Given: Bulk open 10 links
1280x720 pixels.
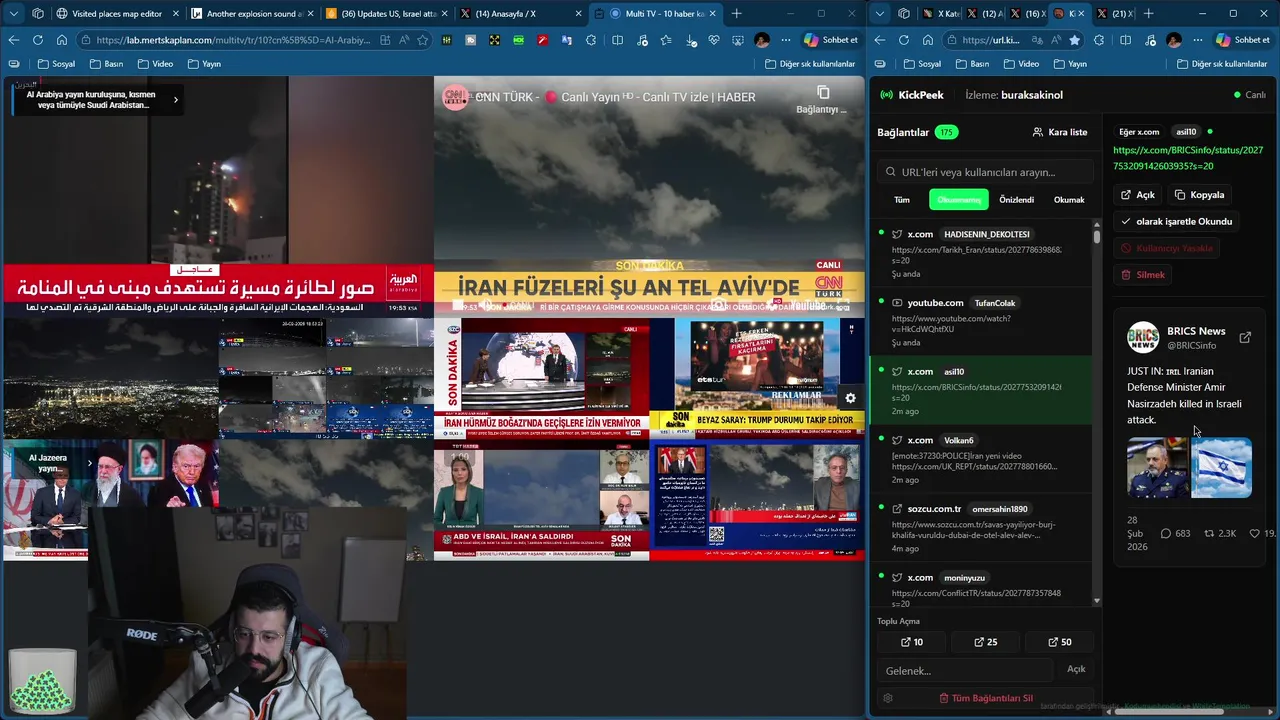Looking at the screenshot, I should click(x=912, y=642).
